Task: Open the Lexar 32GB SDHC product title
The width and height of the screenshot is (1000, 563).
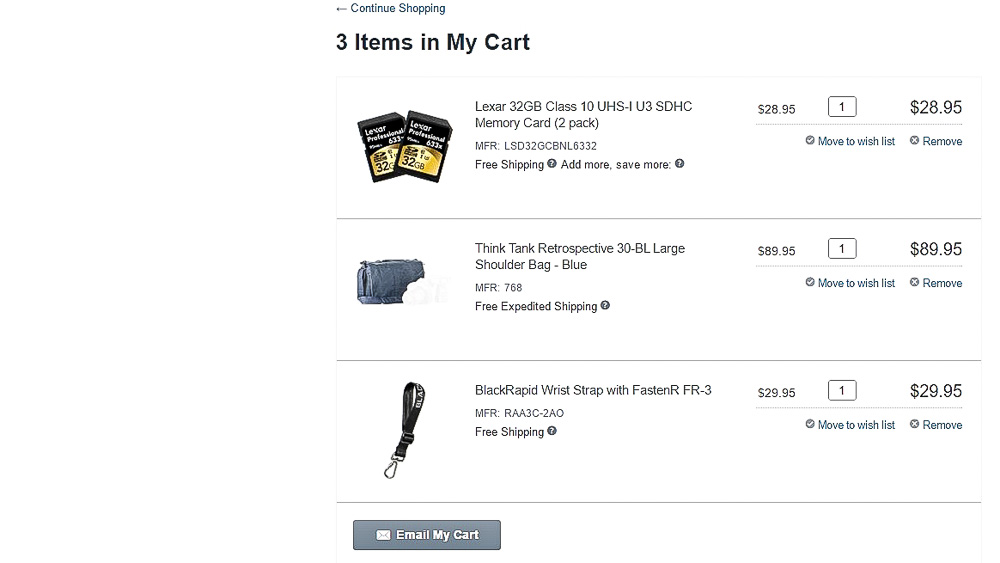Action: coord(583,115)
